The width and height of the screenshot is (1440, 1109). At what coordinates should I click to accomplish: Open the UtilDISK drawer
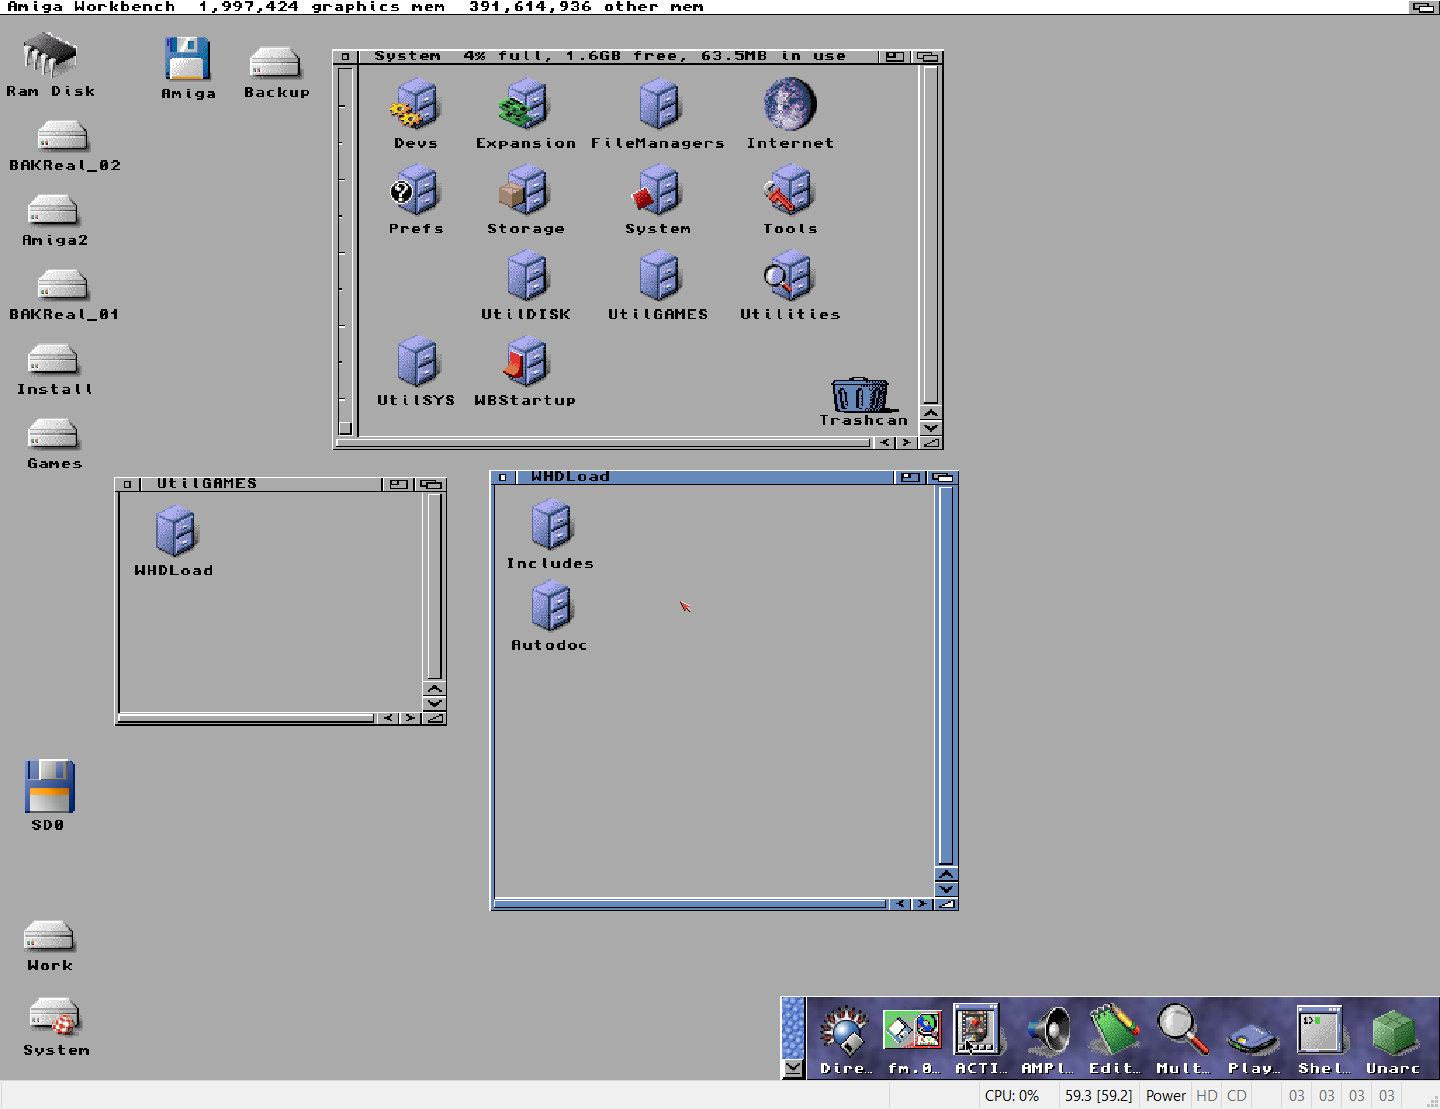(526, 276)
